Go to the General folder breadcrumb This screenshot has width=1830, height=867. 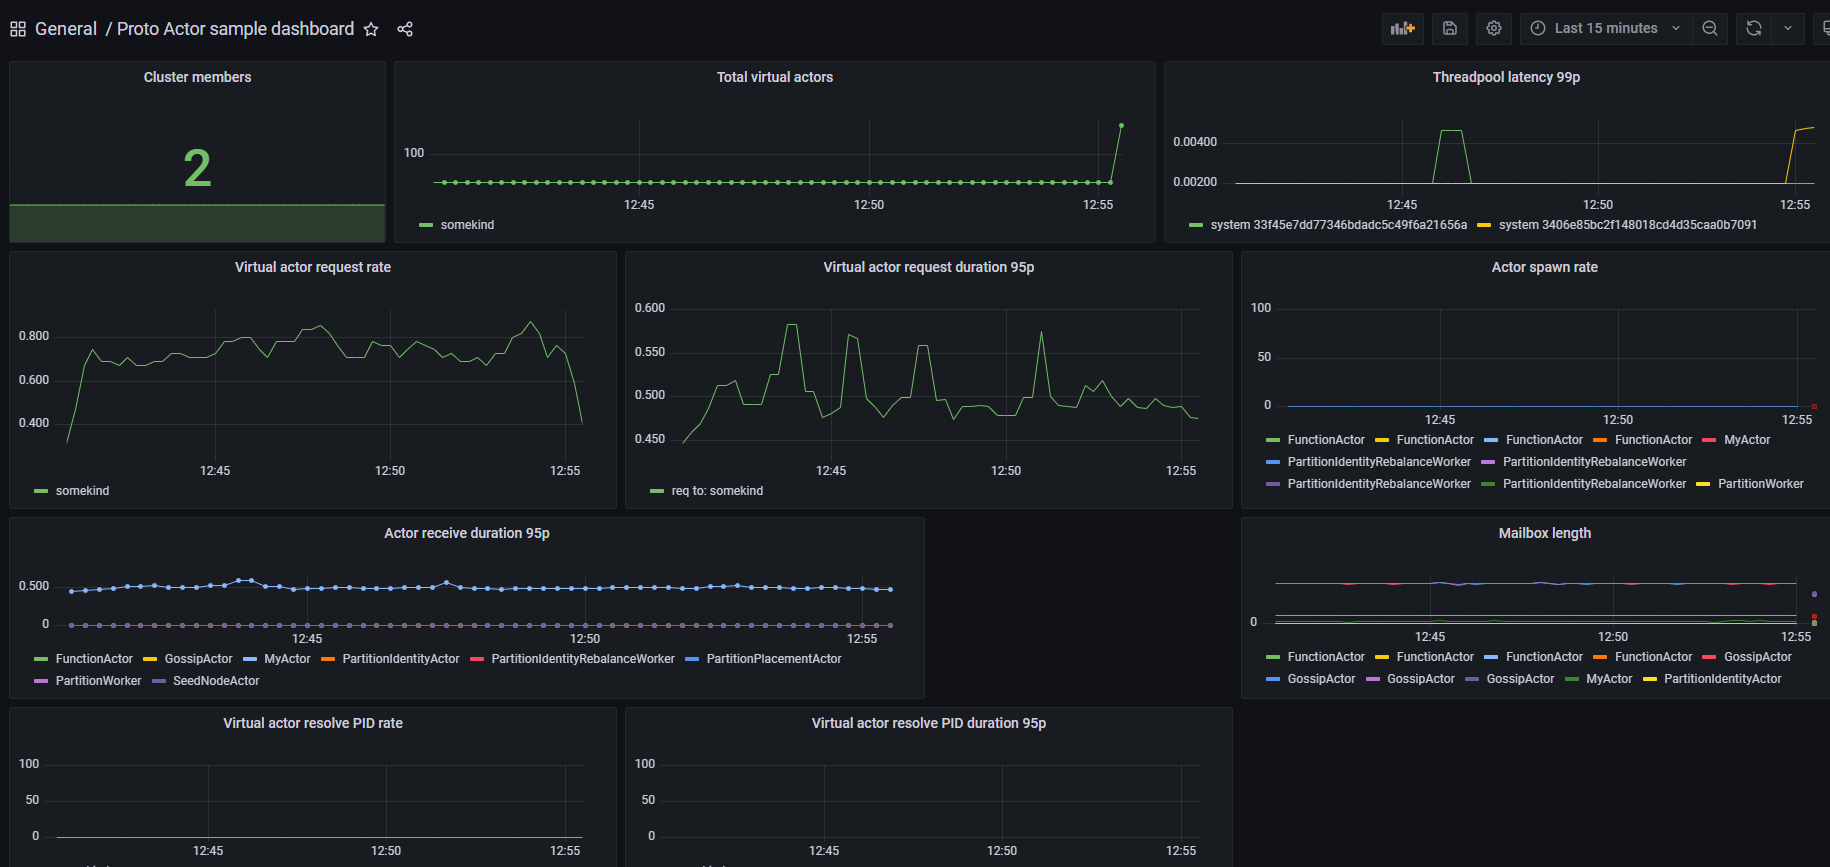[66, 29]
